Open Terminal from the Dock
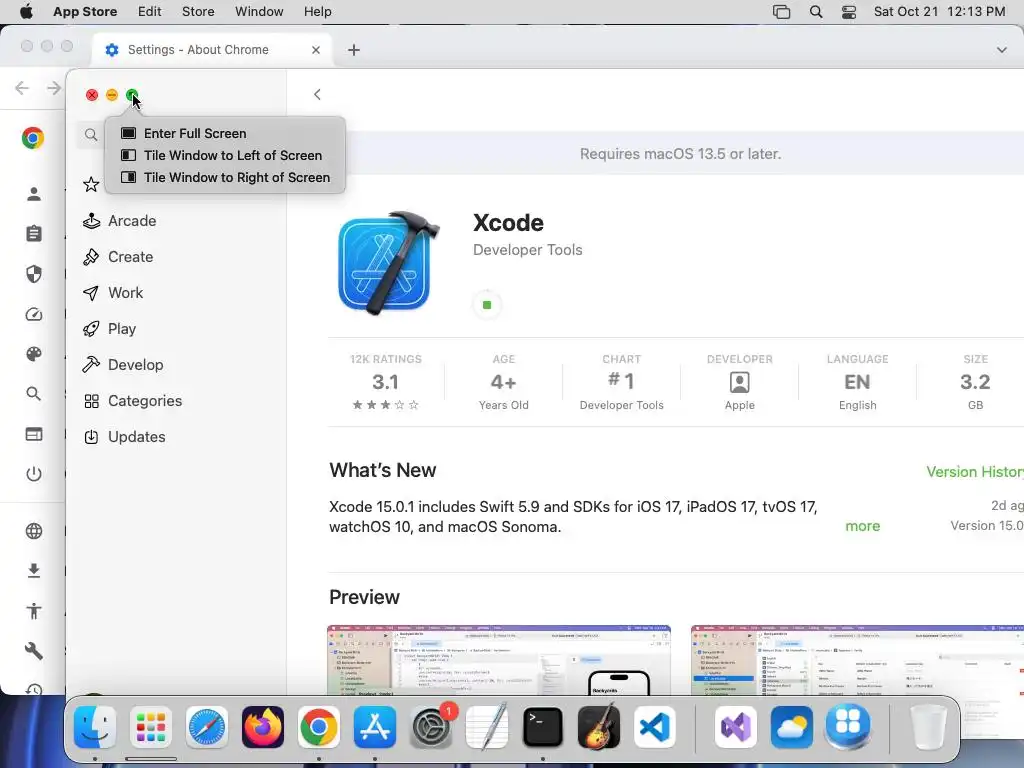 543,727
